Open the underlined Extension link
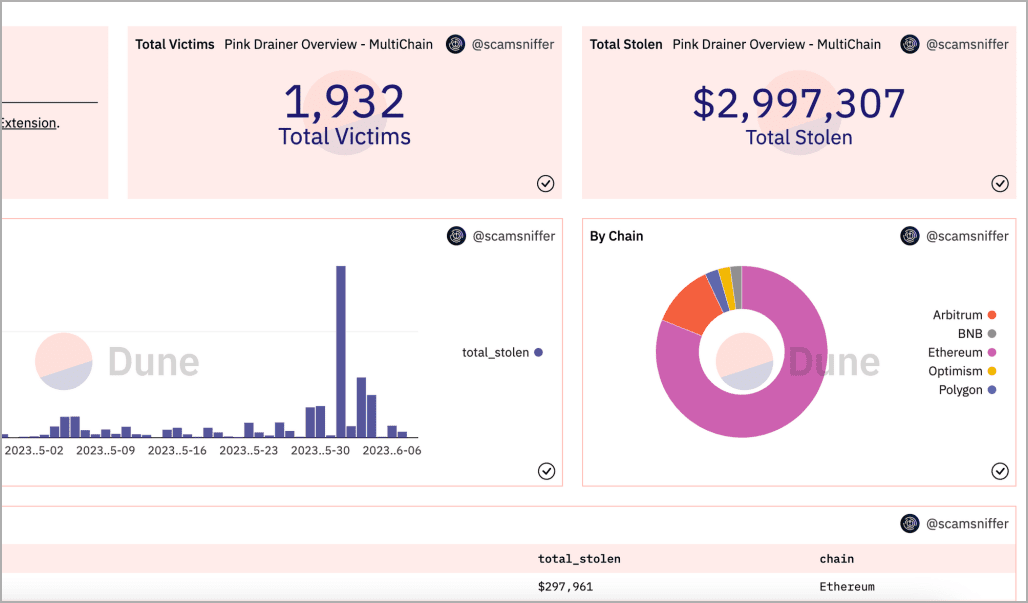This screenshot has width=1028, height=603. coord(28,123)
